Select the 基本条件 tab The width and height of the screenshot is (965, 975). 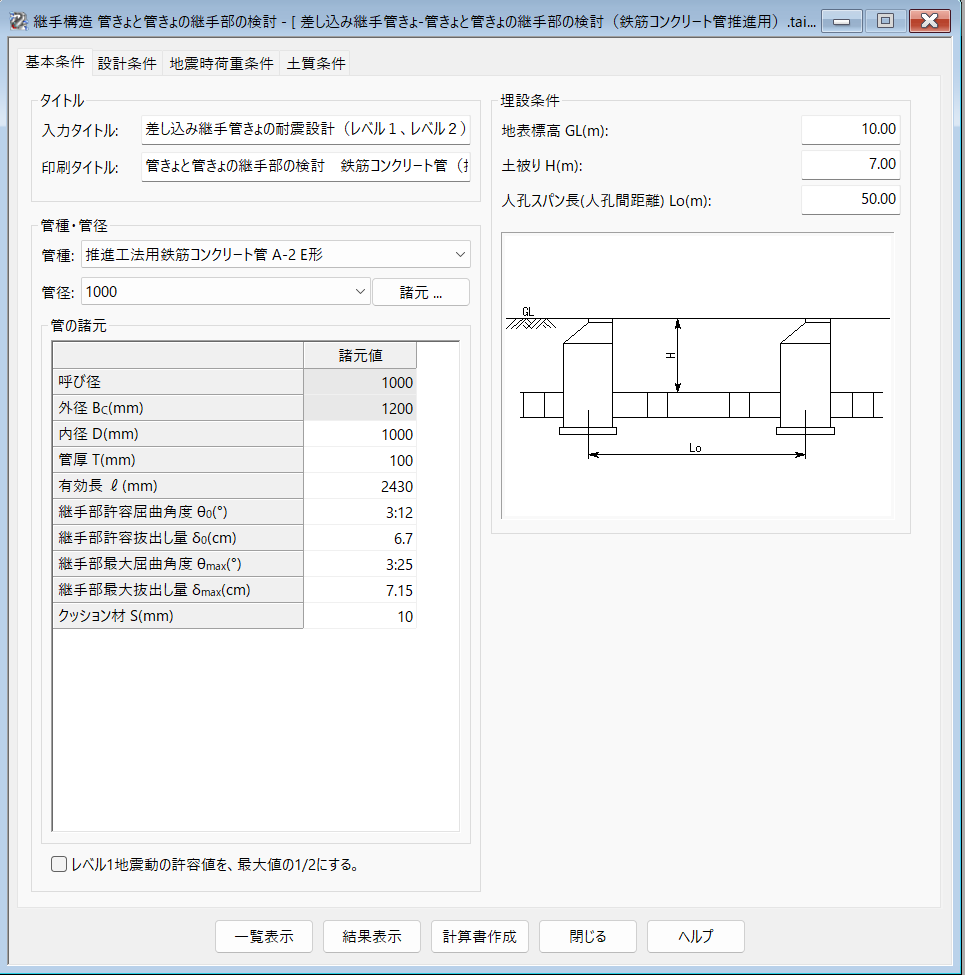(x=54, y=62)
